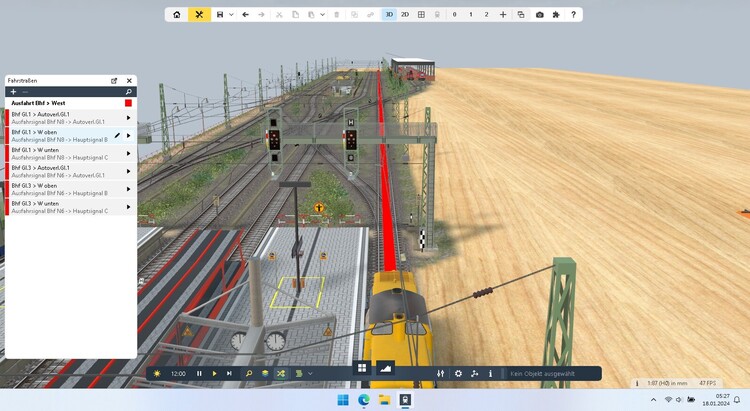Save the layout via the floppy disk icon
This screenshot has height=411, width=750.
pyautogui.click(x=220, y=15)
